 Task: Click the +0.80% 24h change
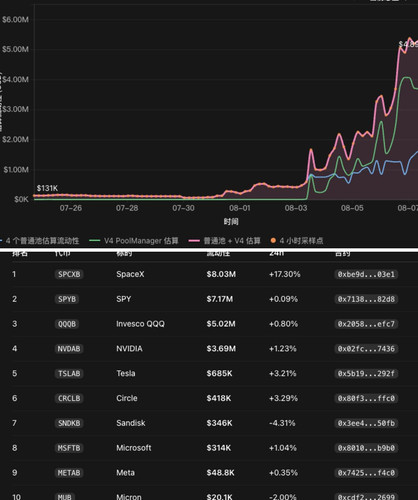coord(283,324)
